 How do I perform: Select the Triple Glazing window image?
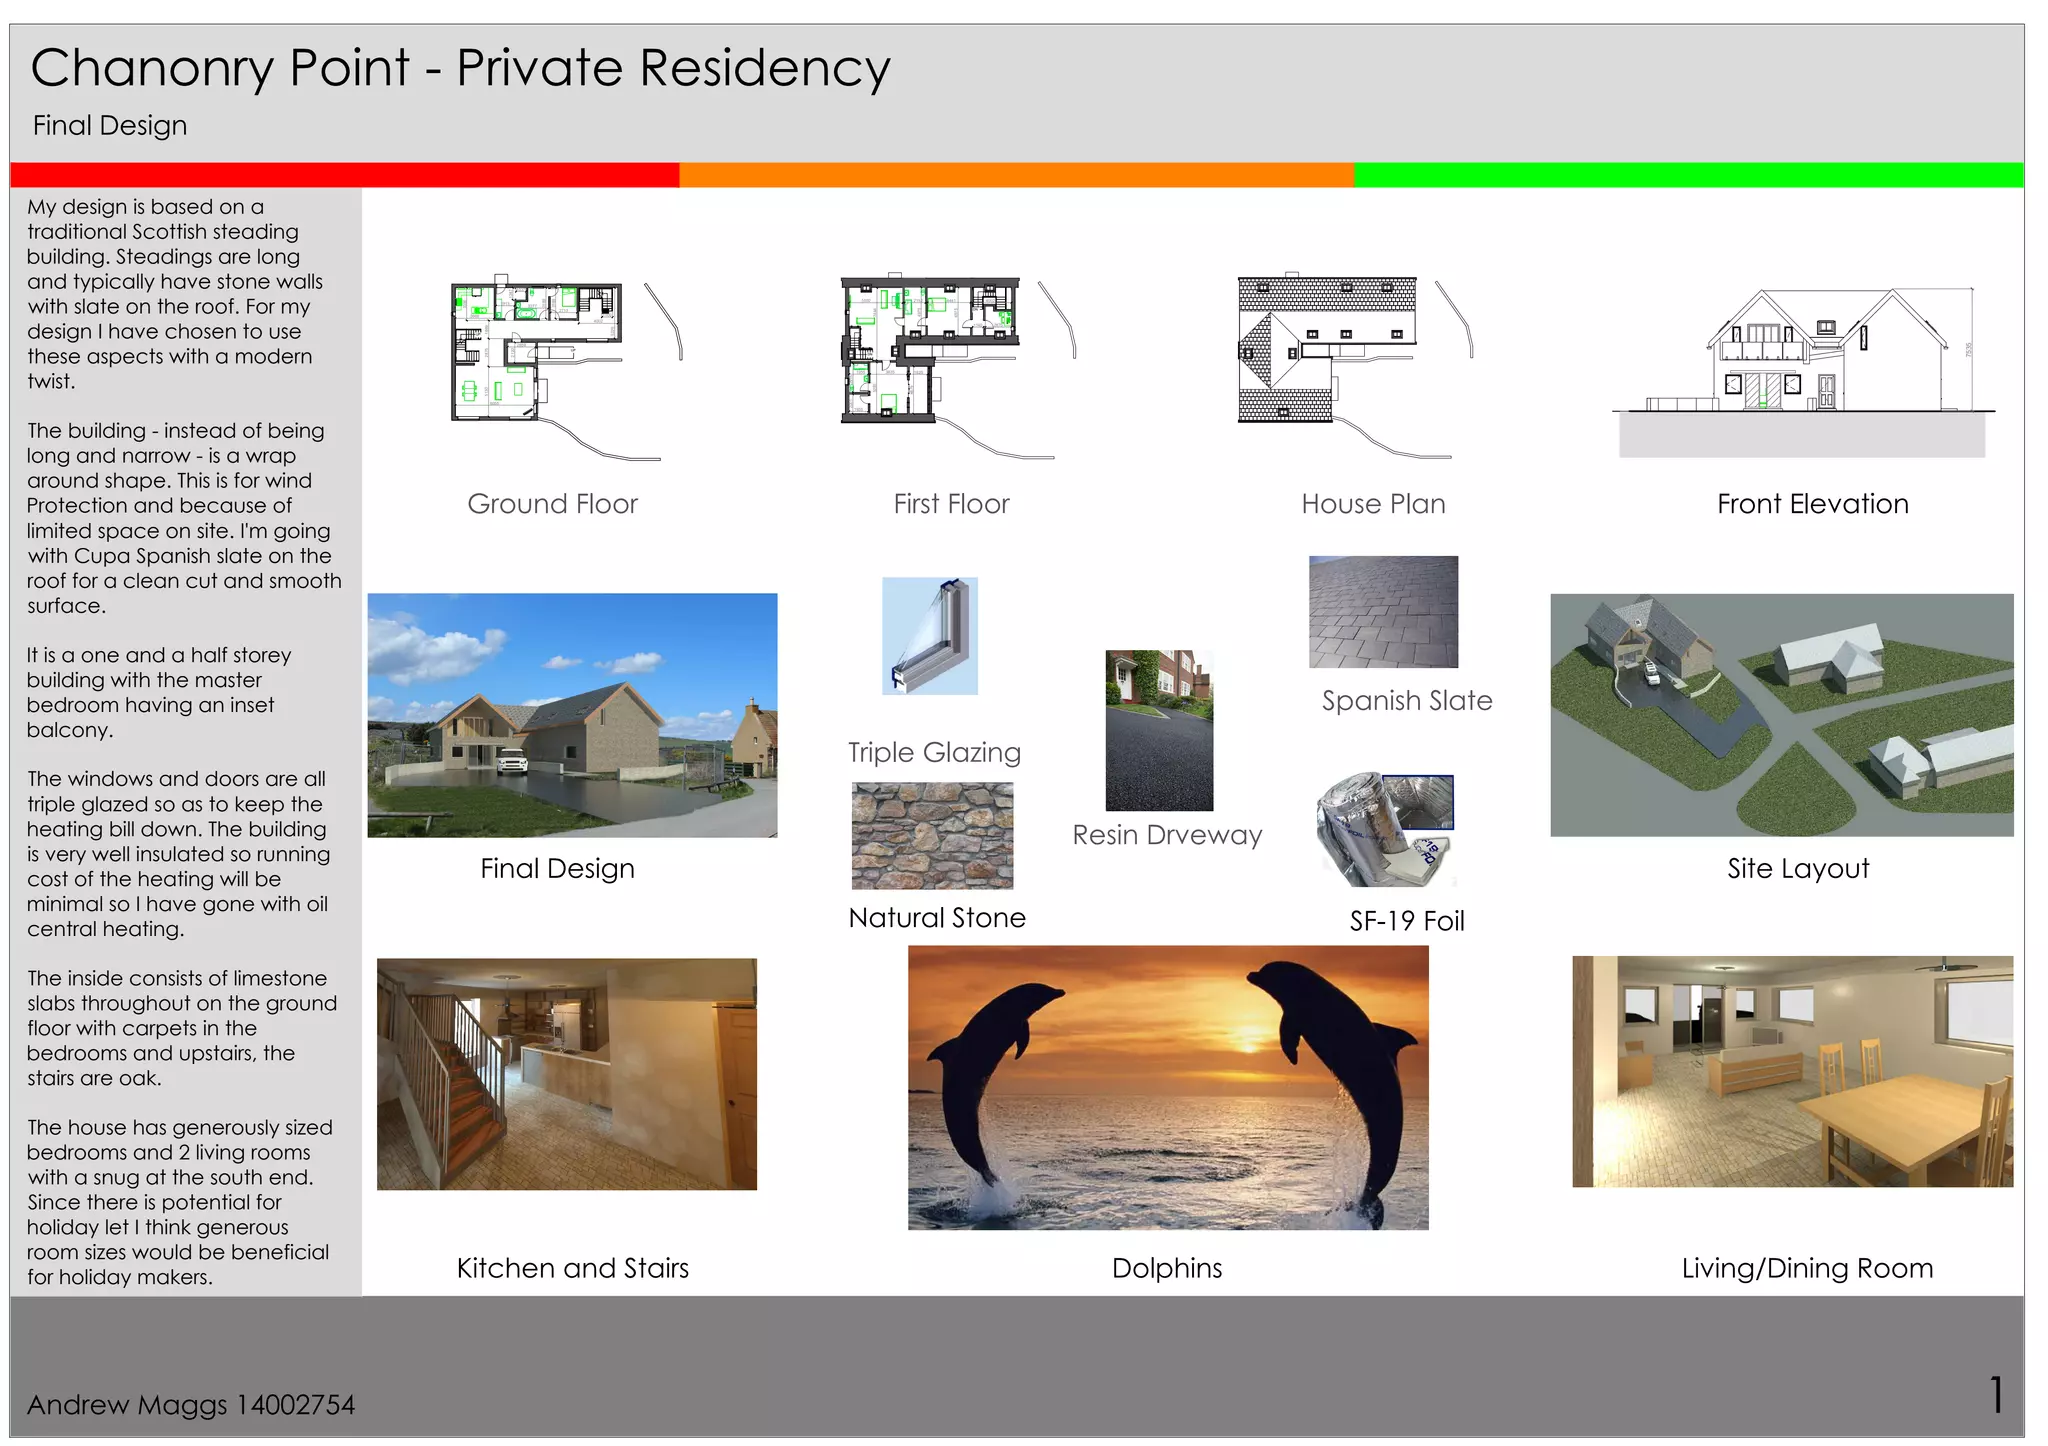pos(930,636)
